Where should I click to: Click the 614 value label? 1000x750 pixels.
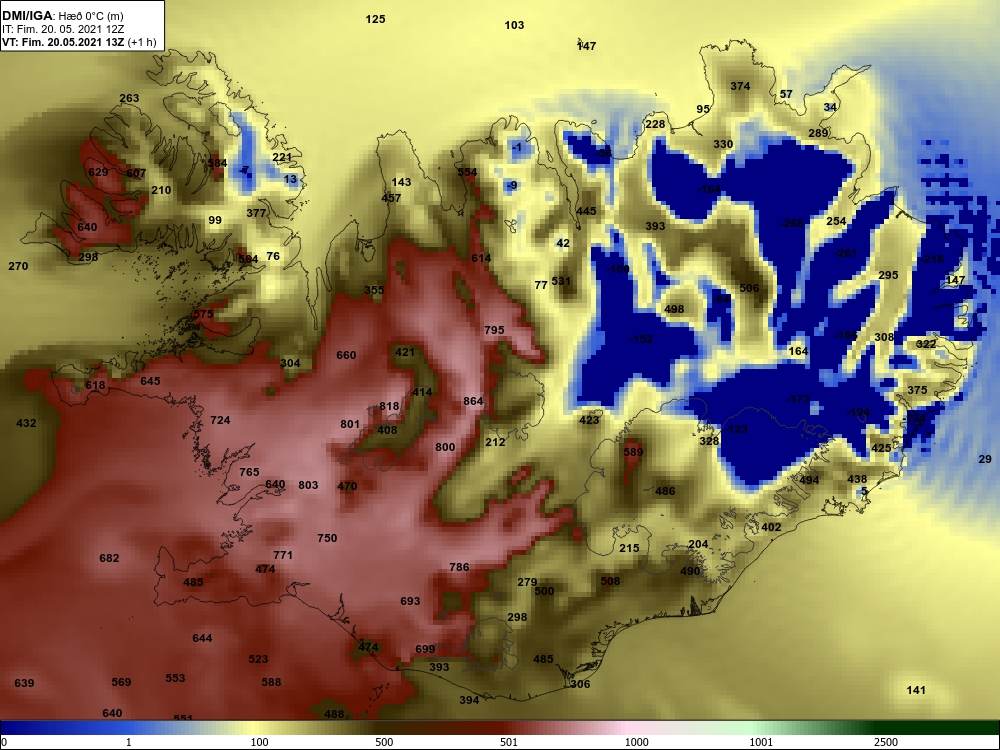click(x=481, y=258)
